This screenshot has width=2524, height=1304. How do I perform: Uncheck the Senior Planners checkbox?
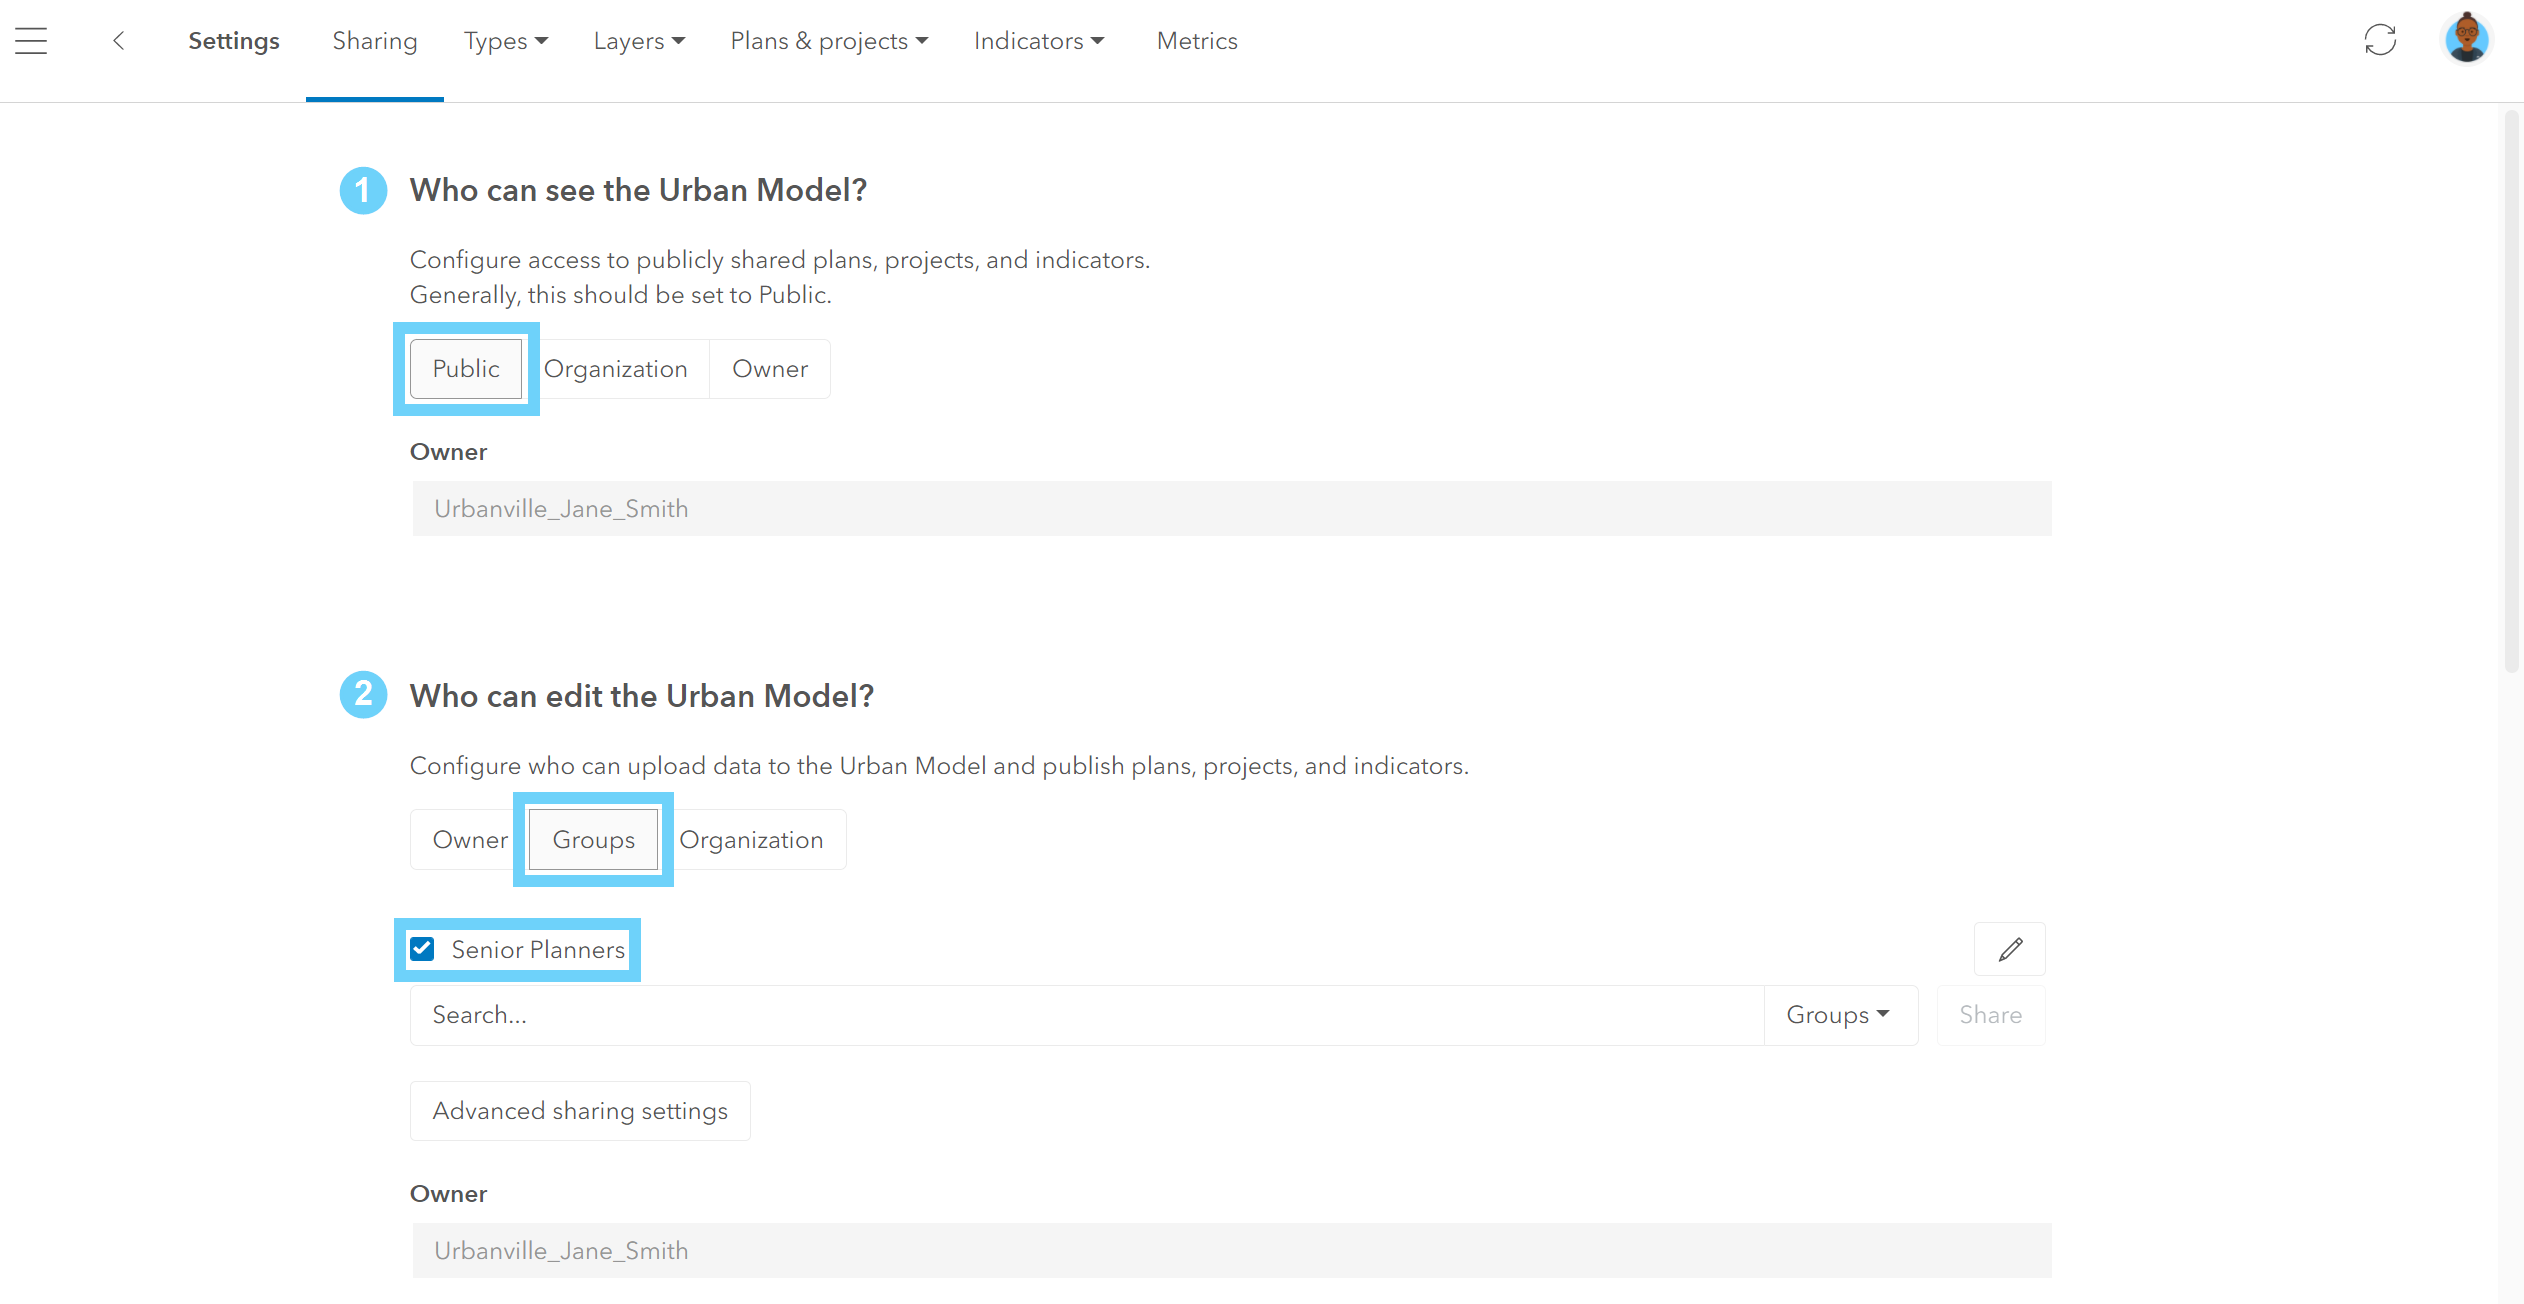(423, 949)
